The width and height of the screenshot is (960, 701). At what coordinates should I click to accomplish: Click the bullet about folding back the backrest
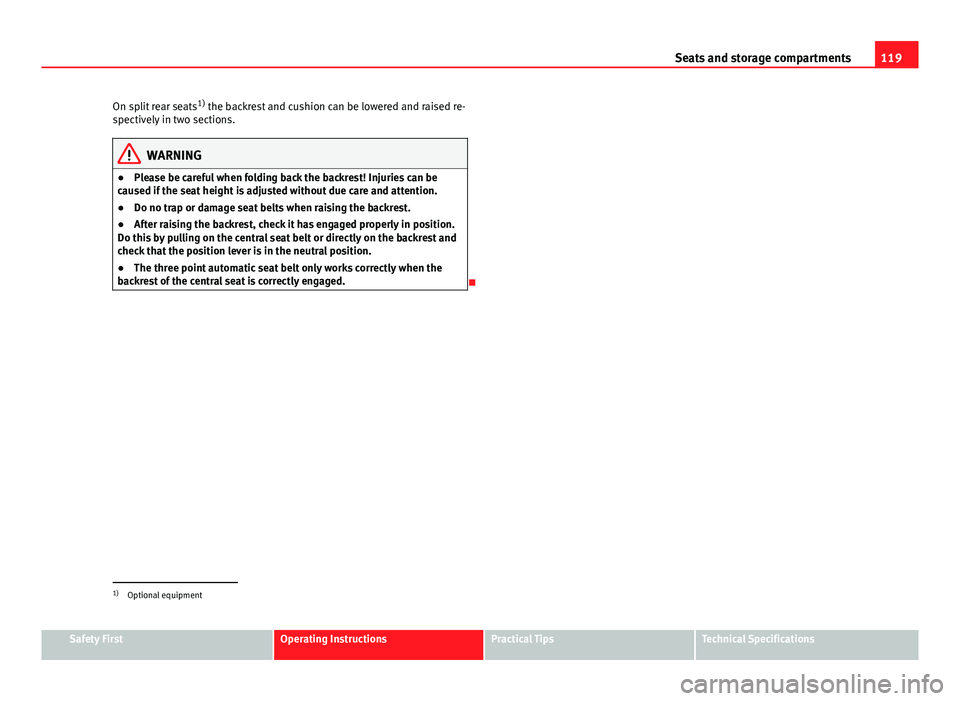[277, 184]
